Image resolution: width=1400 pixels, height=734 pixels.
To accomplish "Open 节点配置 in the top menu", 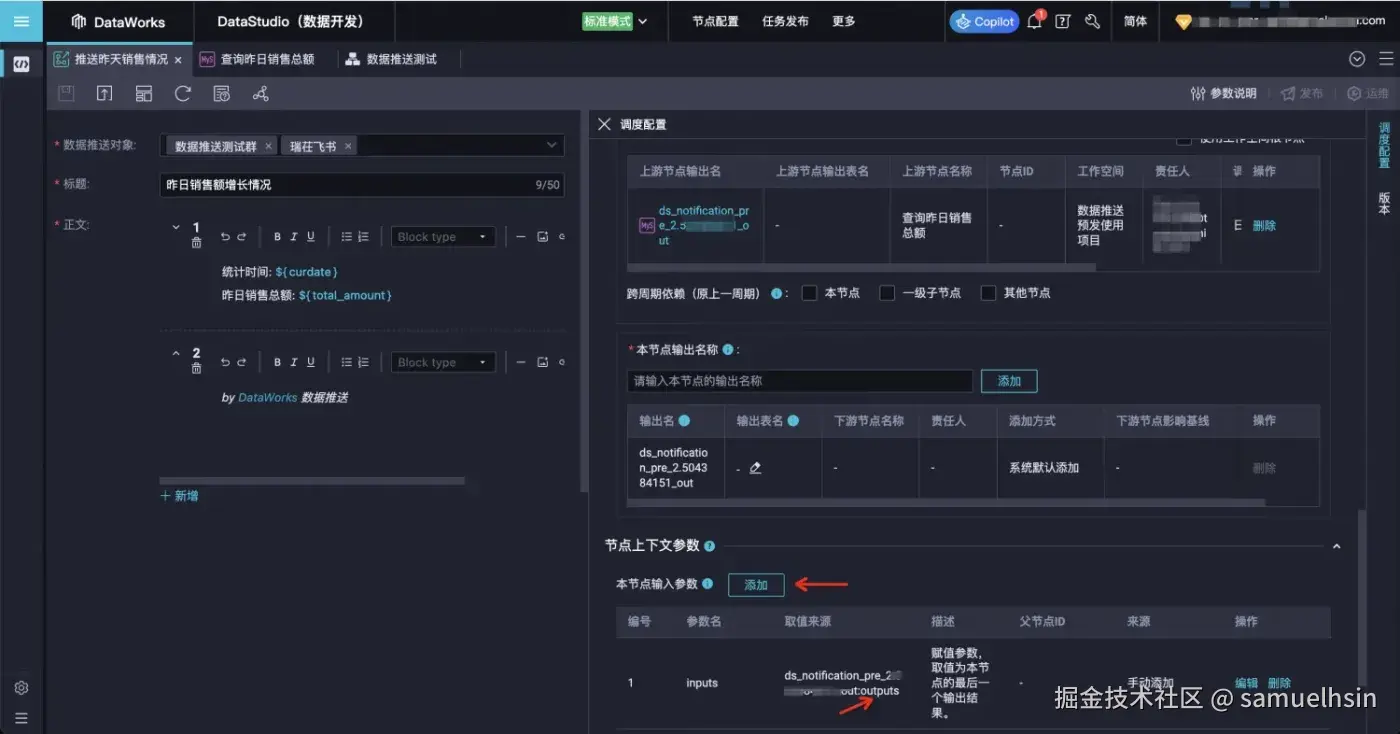I will point(715,21).
